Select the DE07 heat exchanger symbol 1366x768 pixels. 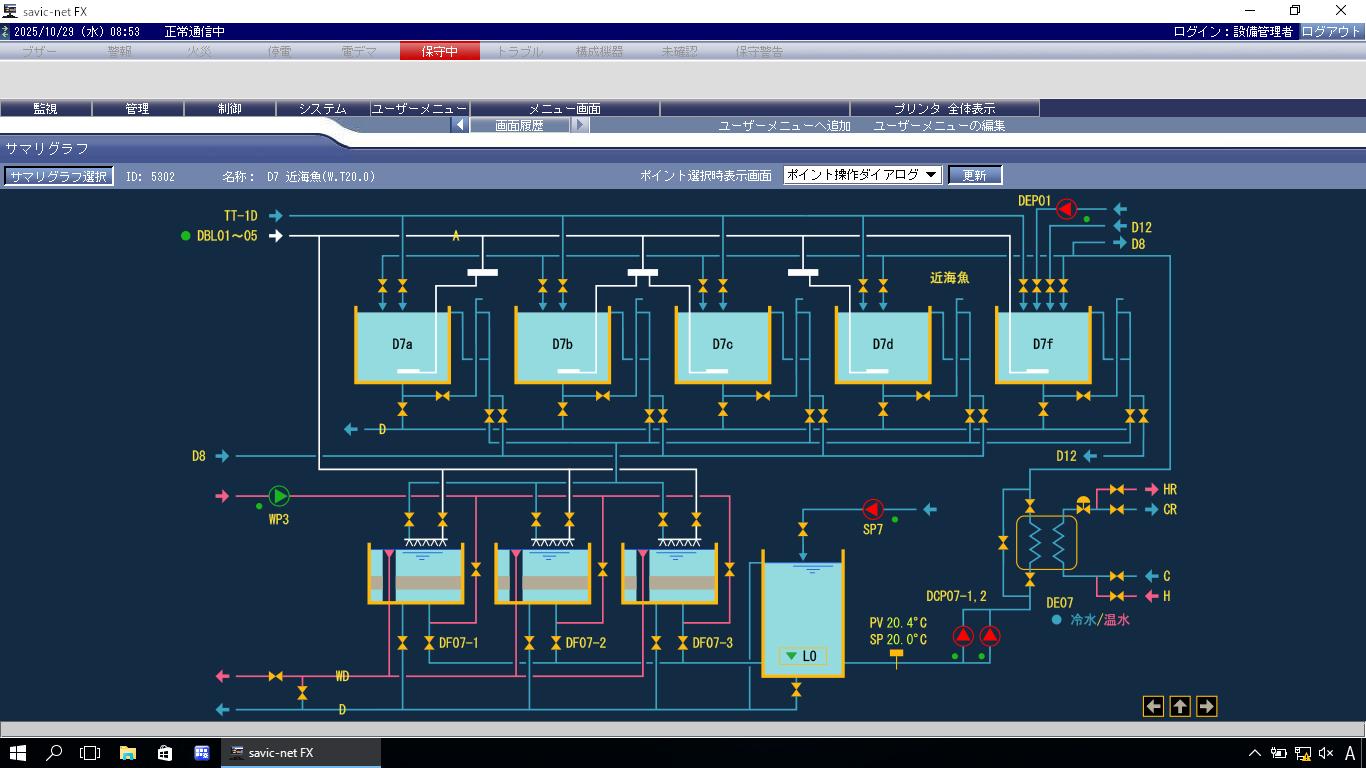(1046, 543)
